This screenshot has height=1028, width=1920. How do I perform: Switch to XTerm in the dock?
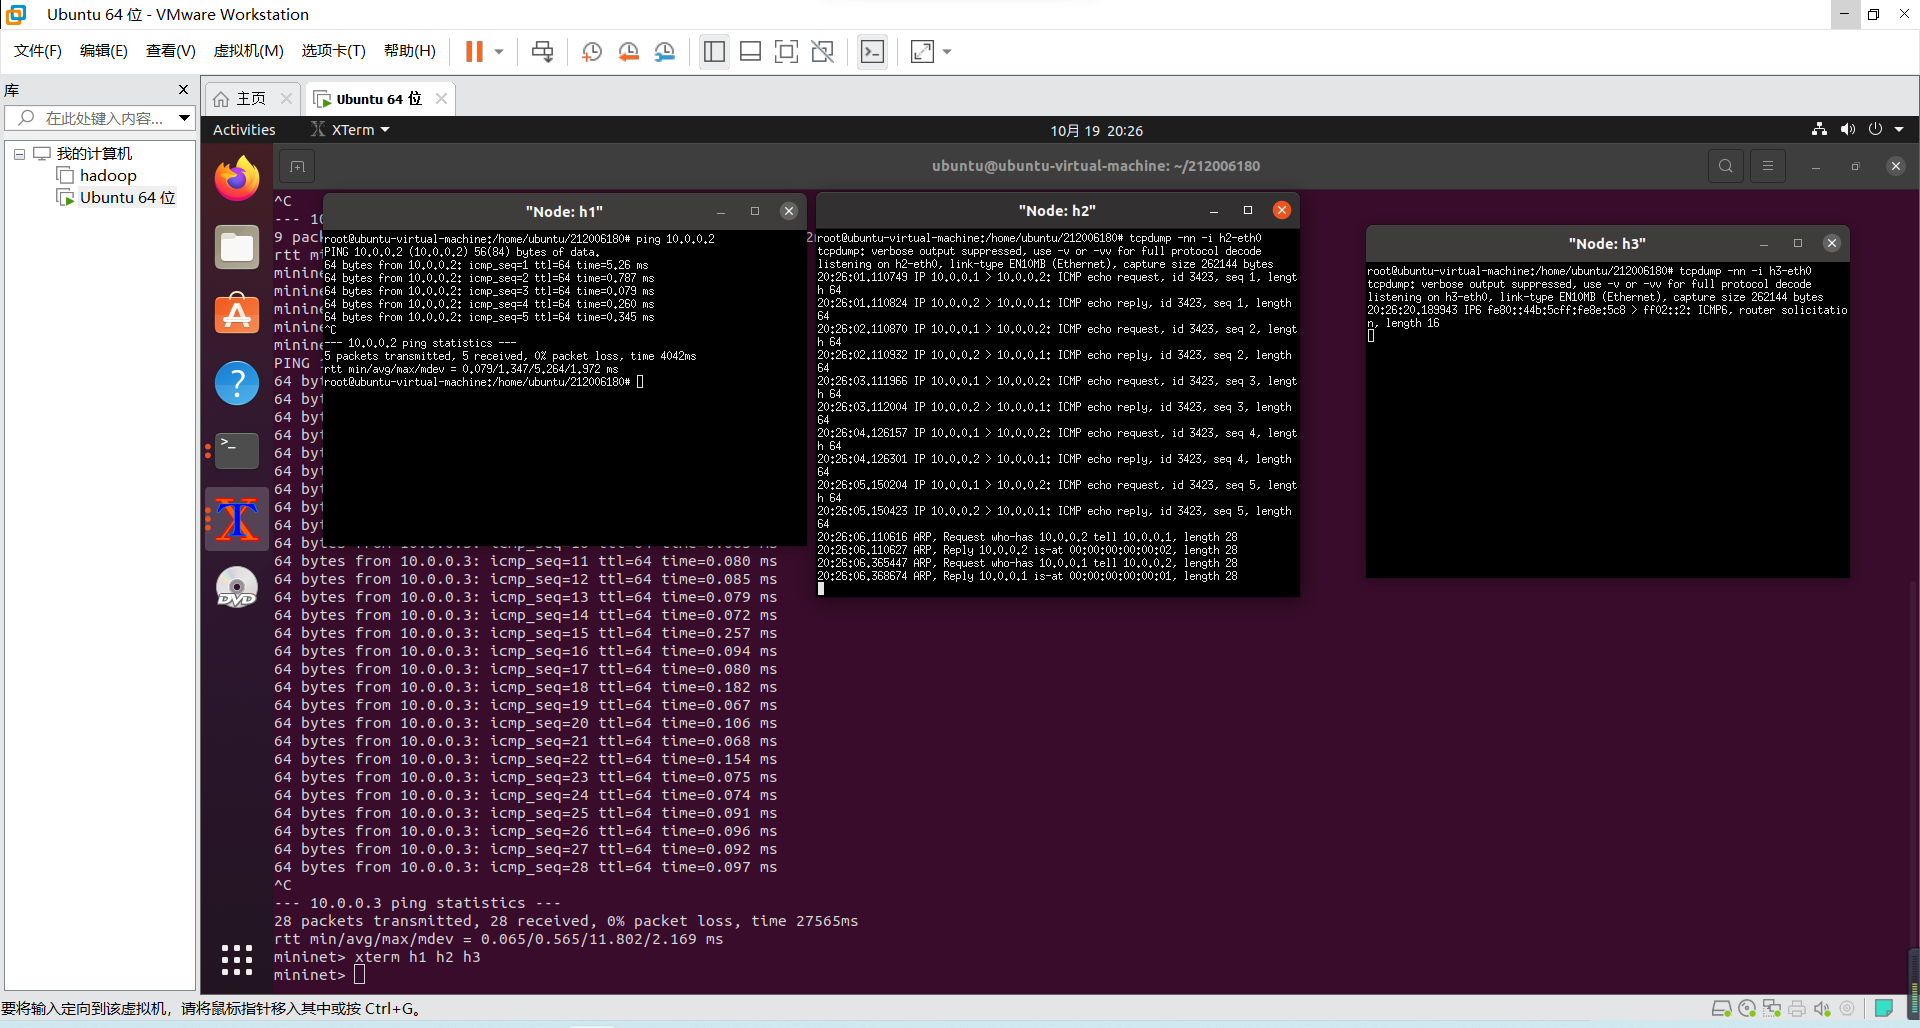[237, 519]
